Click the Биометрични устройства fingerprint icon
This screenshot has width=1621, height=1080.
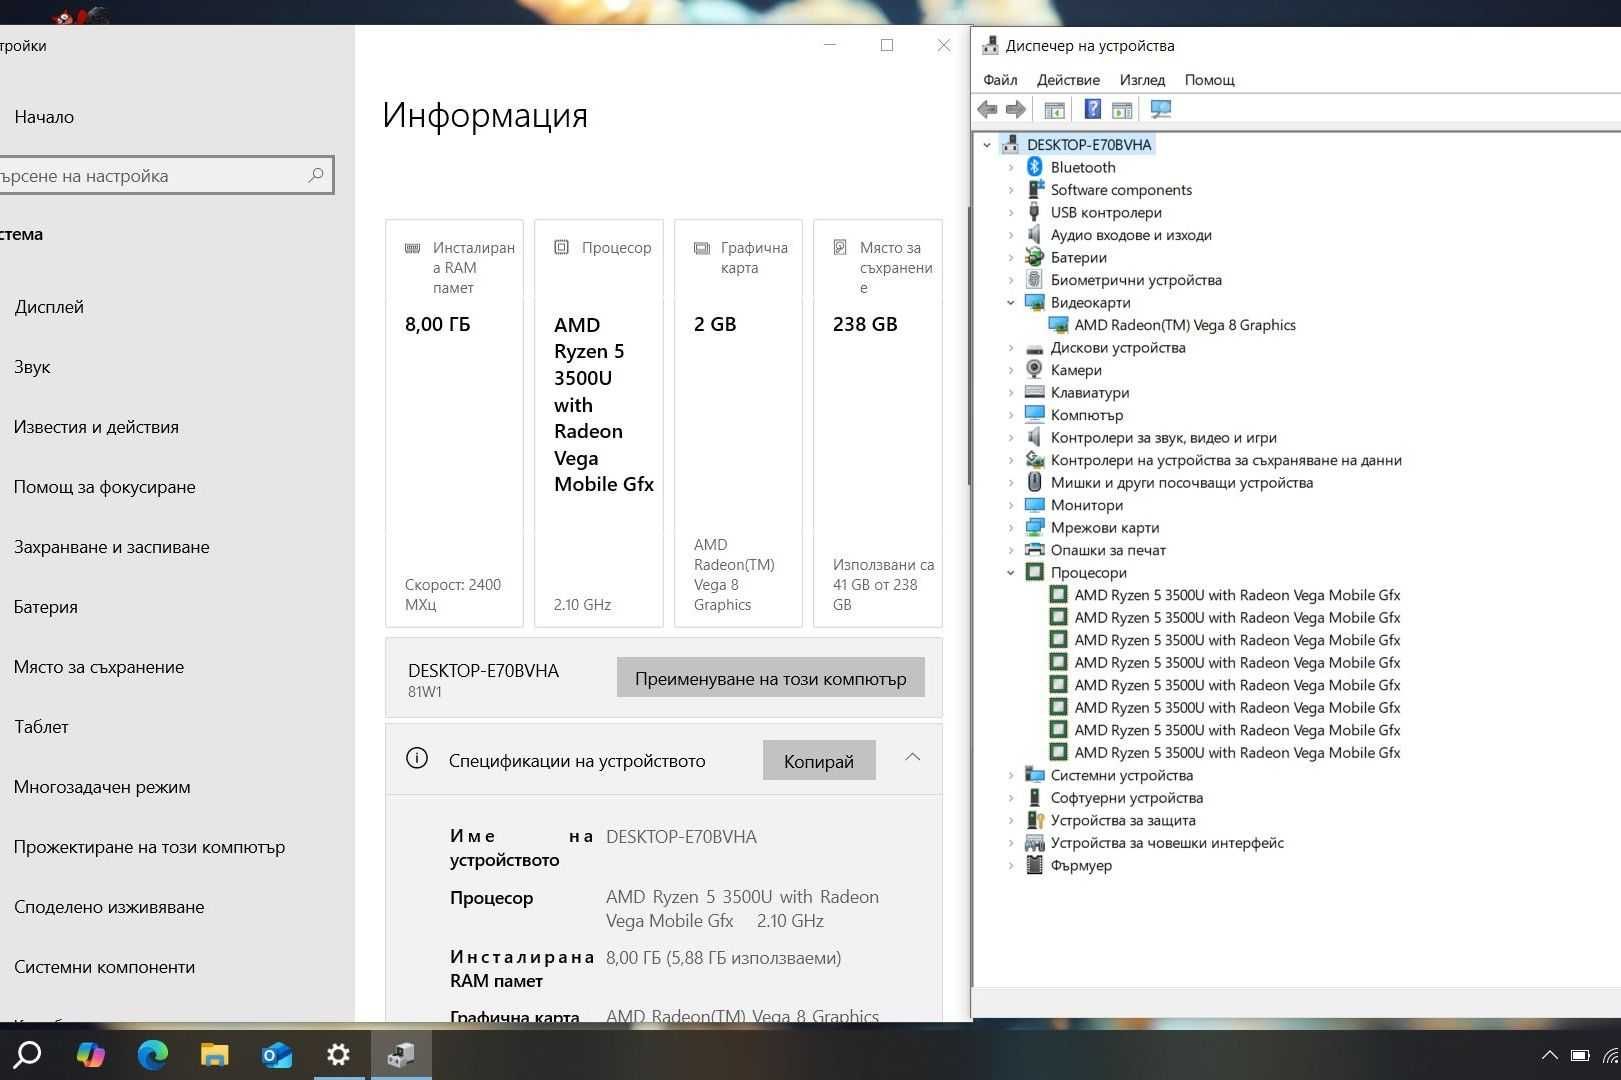click(1035, 280)
